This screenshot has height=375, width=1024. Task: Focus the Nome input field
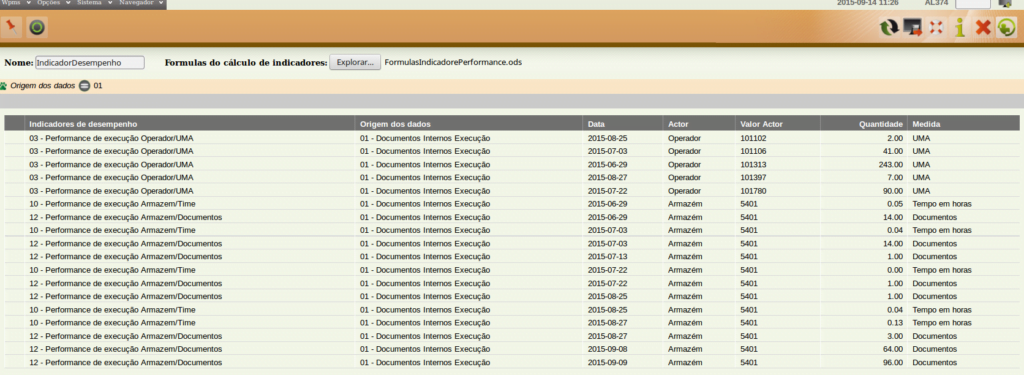coord(90,63)
